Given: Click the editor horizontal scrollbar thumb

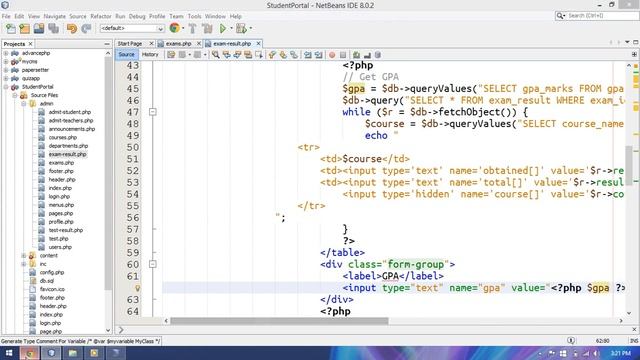Looking at the screenshot, I should pyautogui.click(x=279, y=321).
